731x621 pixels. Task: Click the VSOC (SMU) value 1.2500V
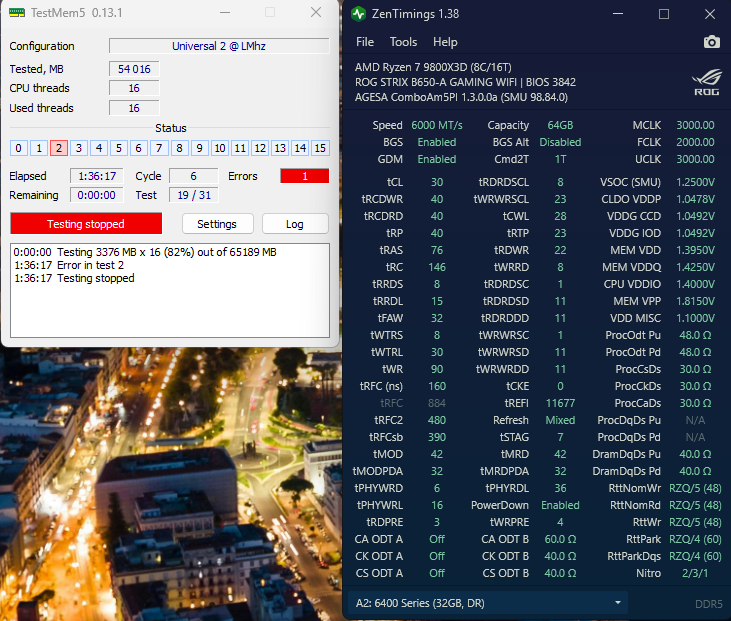(x=695, y=182)
